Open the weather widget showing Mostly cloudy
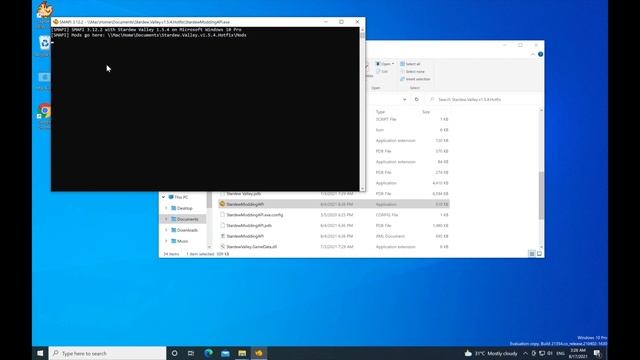The height and width of the screenshot is (360, 640). [491, 353]
